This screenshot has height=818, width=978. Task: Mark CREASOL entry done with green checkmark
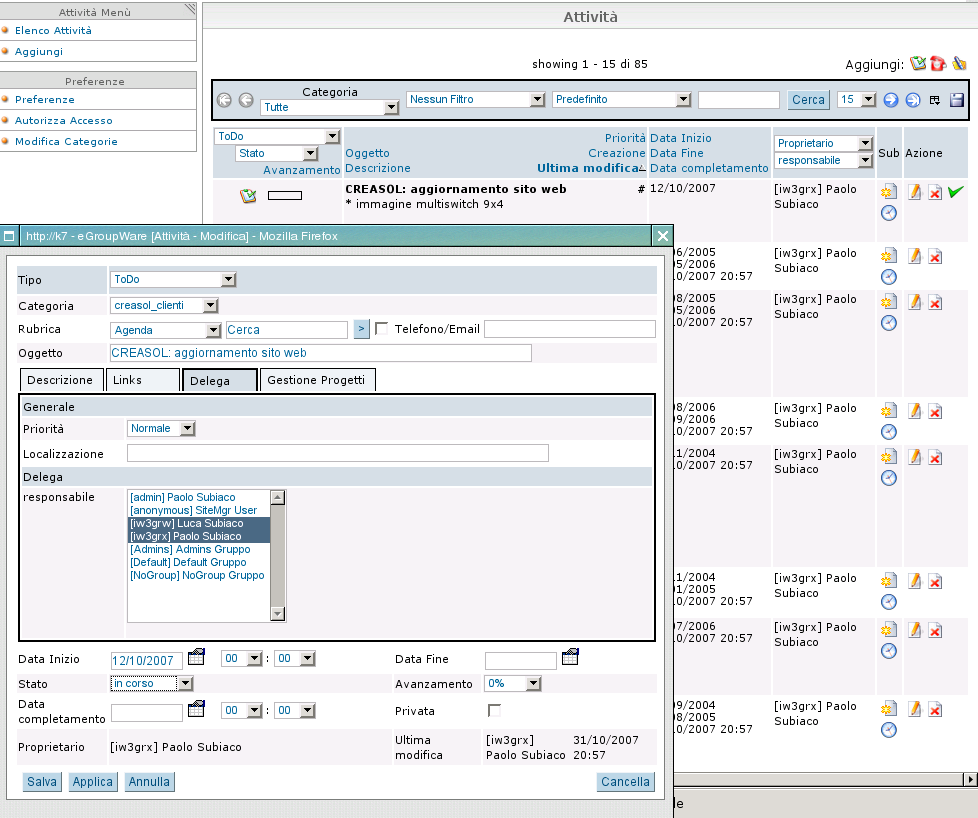(956, 192)
